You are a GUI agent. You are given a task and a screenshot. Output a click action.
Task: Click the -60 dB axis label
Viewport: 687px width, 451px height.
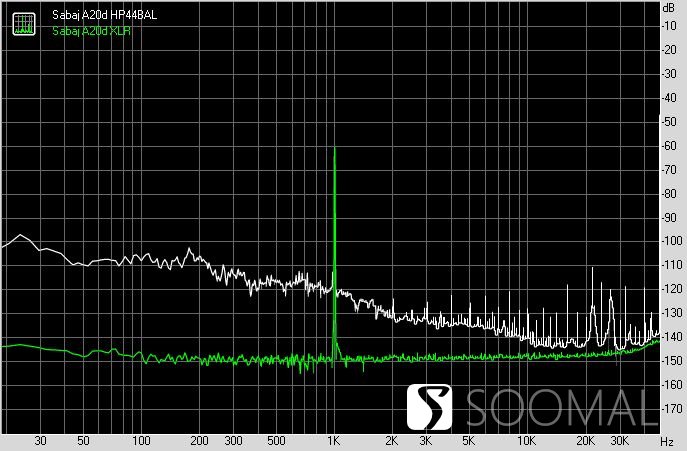[672, 146]
